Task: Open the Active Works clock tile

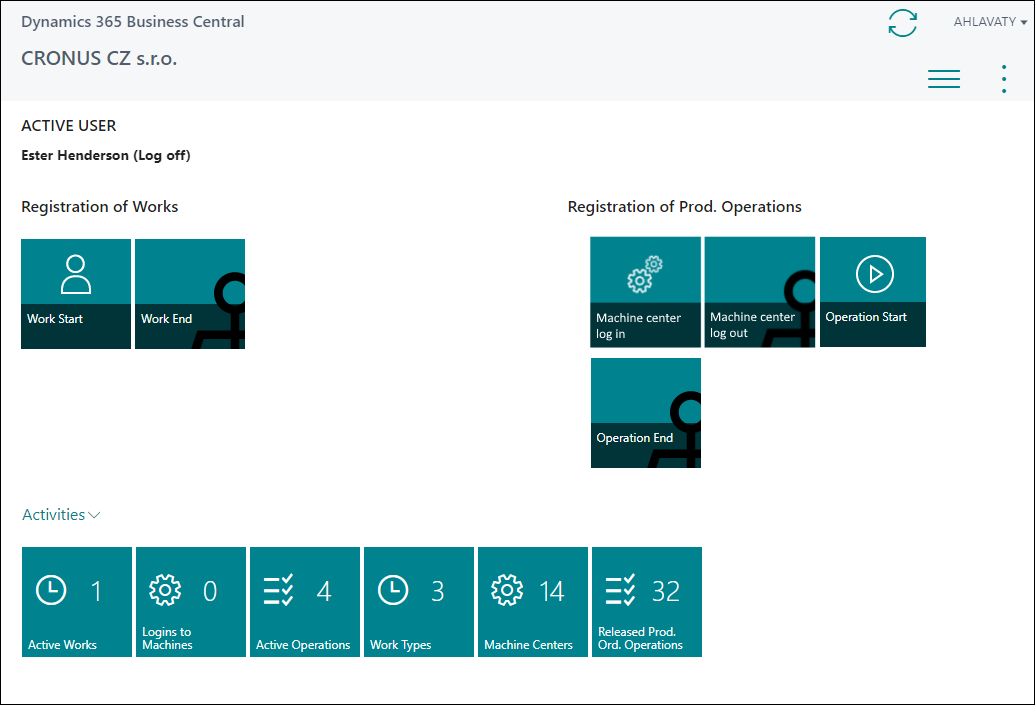Action: pyautogui.click(x=77, y=601)
